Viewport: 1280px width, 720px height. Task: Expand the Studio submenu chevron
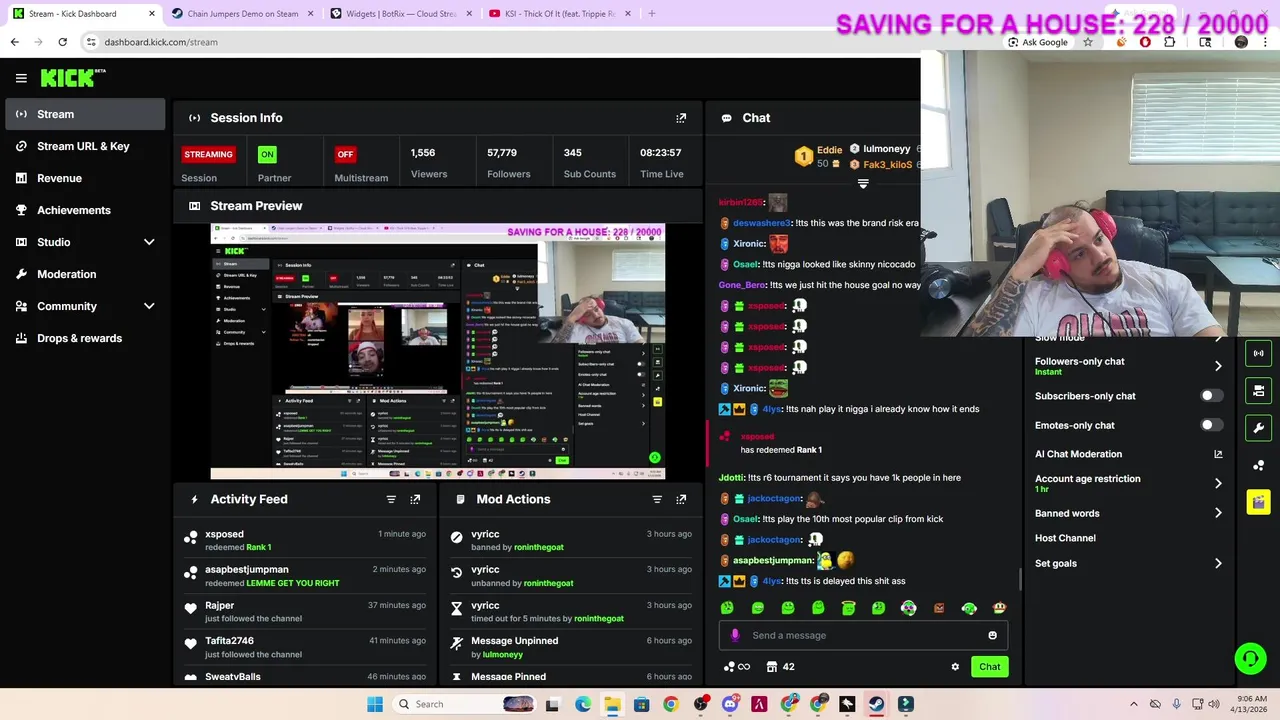[x=149, y=242]
